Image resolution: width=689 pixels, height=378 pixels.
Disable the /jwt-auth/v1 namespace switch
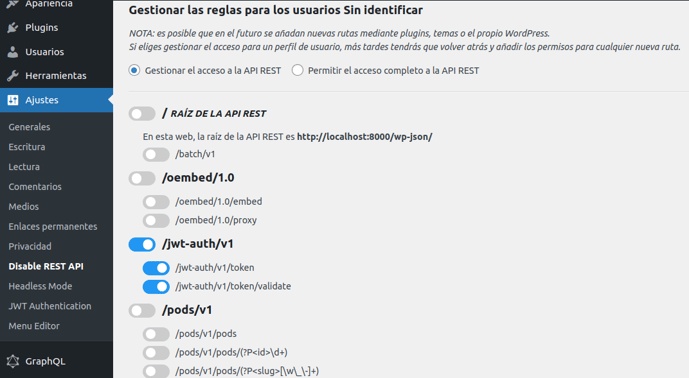coord(142,244)
